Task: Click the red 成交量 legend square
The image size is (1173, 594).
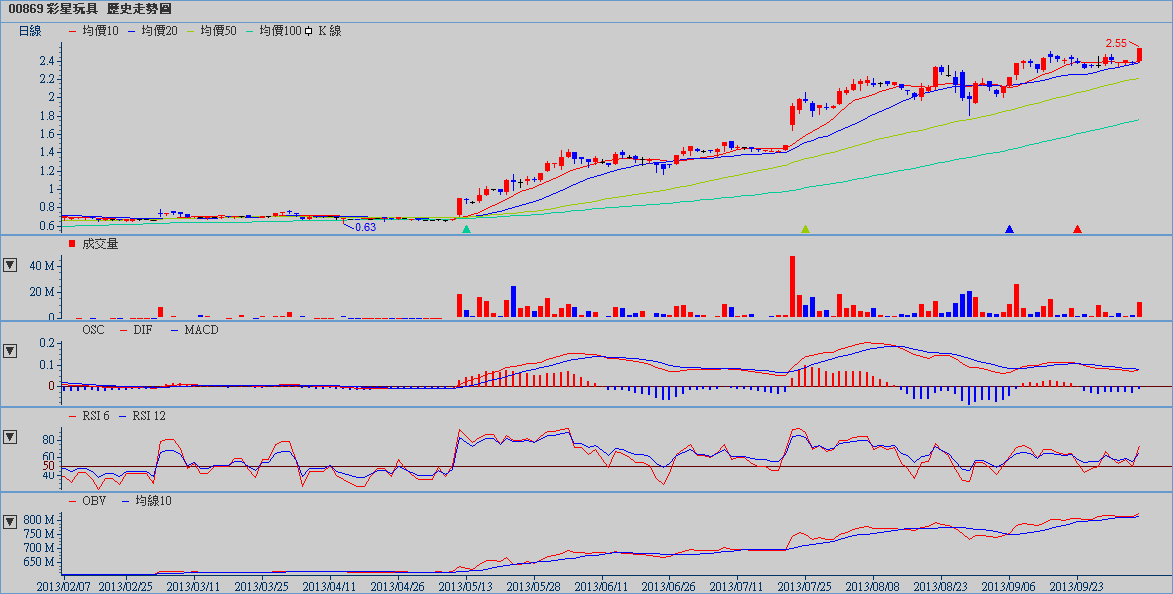Action: (71, 244)
